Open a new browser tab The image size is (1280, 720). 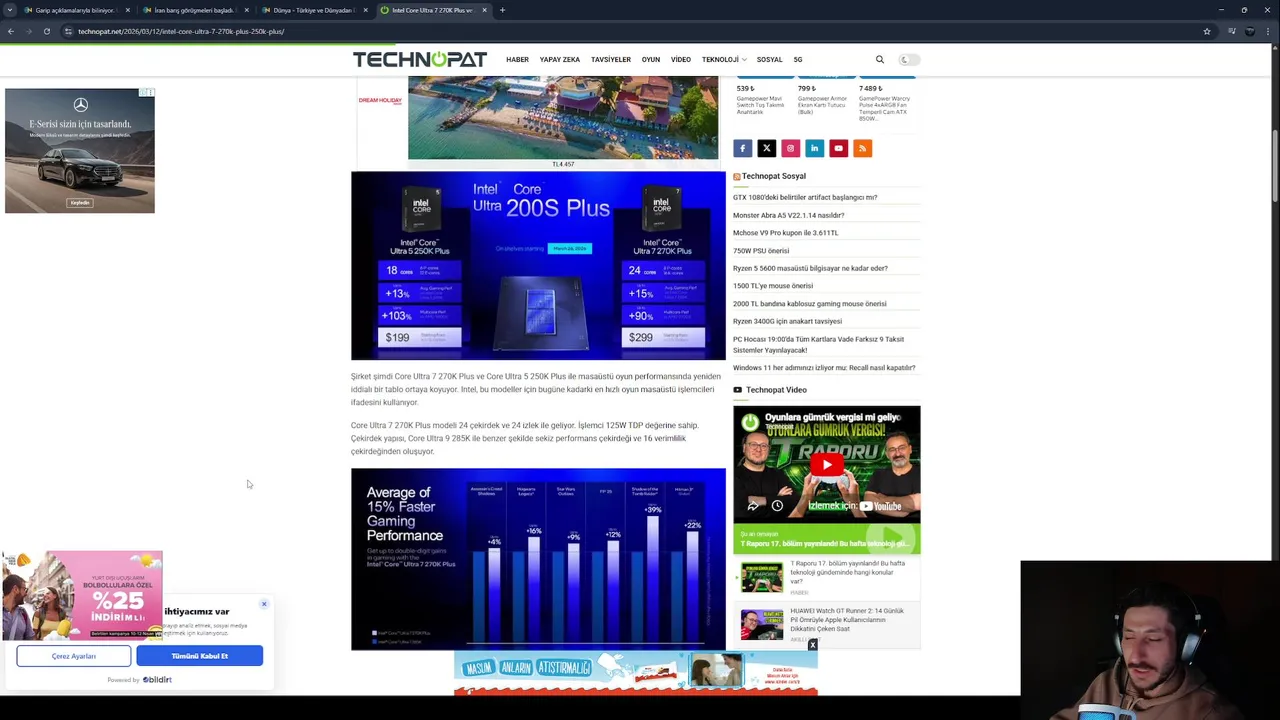click(502, 10)
